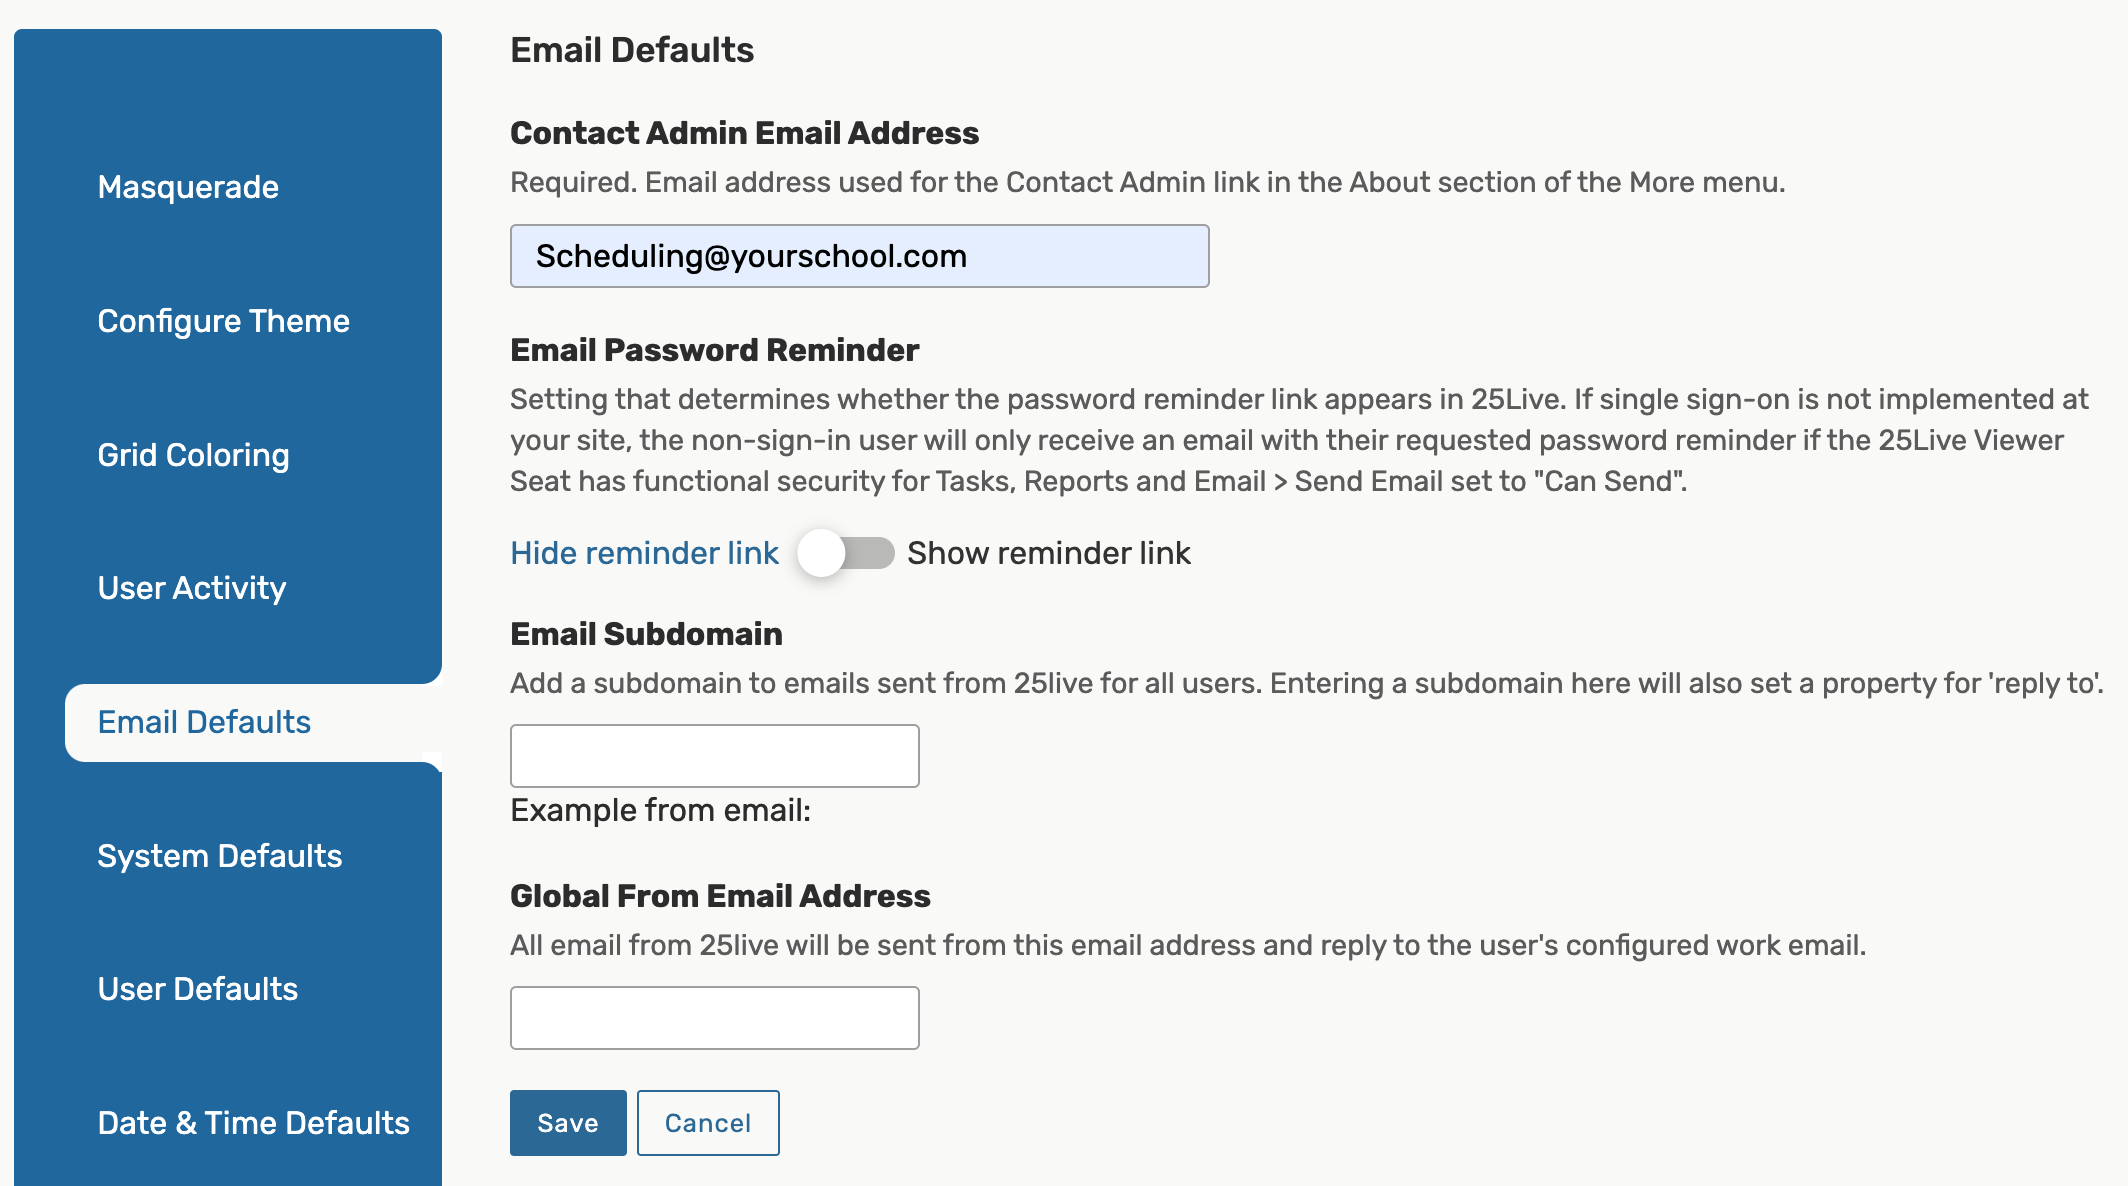The image size is (2128, 1186).
Task: Click the 'Global From Email Address' heading
Action: [x=720, y=896]
